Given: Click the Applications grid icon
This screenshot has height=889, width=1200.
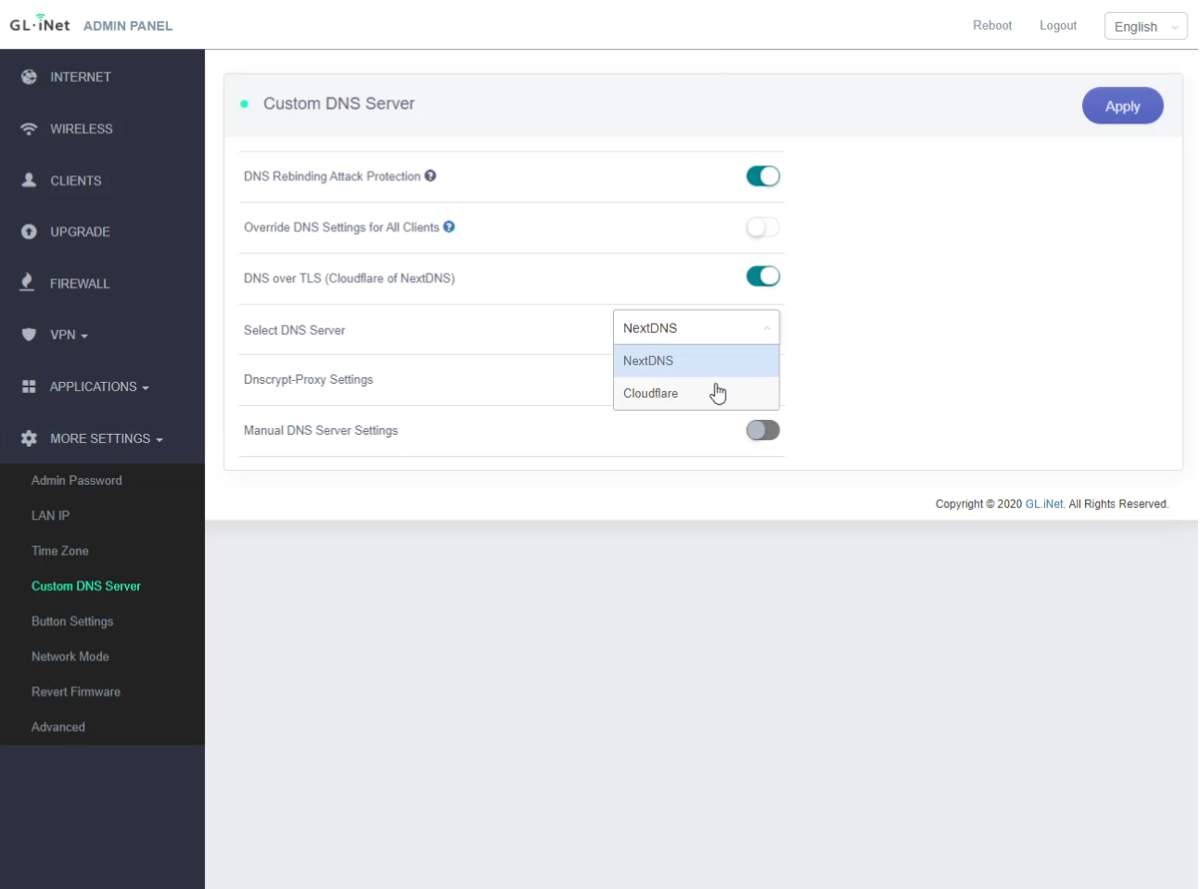Looking at the screenshot, I should 29,387.
